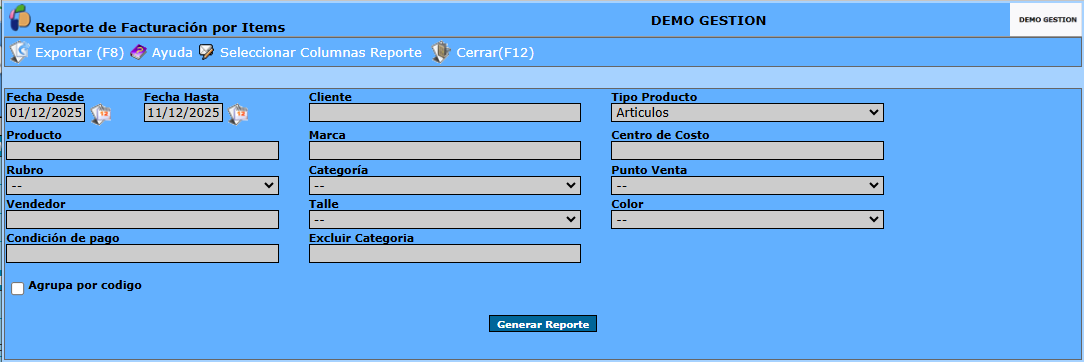Focus the Producto input field
The height and width of the screenshot is (362, 1084).
coord(142,151)
